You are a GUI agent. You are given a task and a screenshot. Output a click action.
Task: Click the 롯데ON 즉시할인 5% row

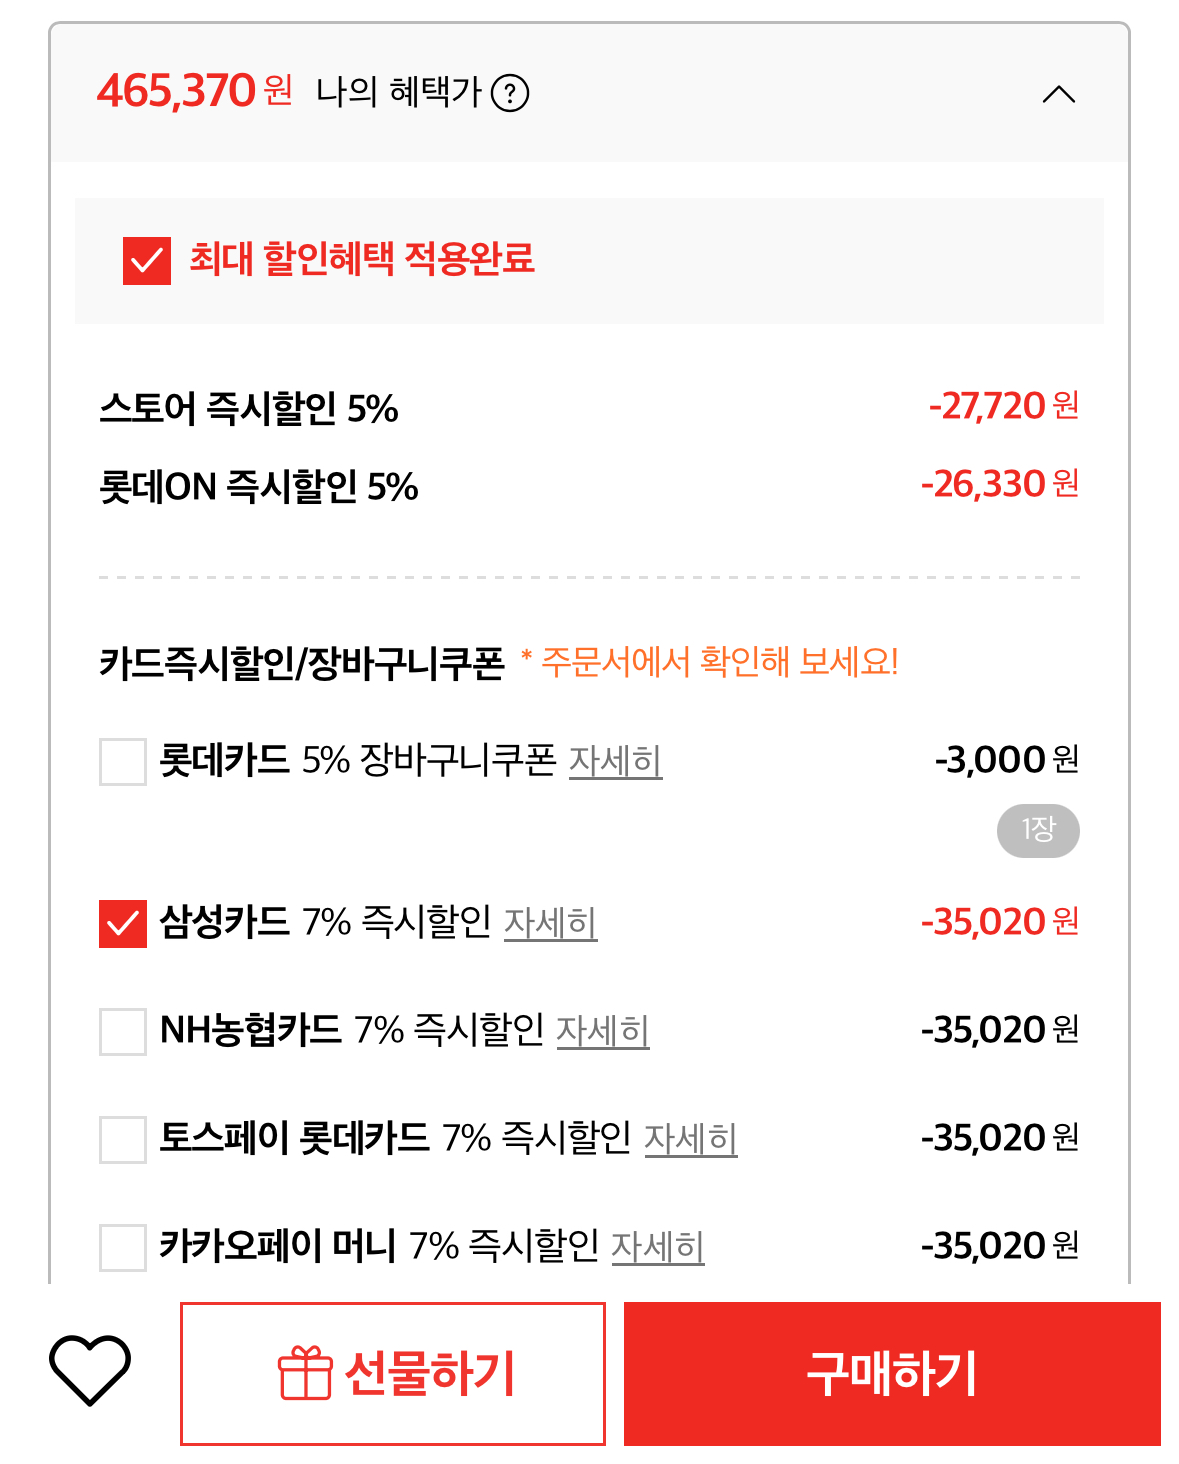(x=259, y=487)
